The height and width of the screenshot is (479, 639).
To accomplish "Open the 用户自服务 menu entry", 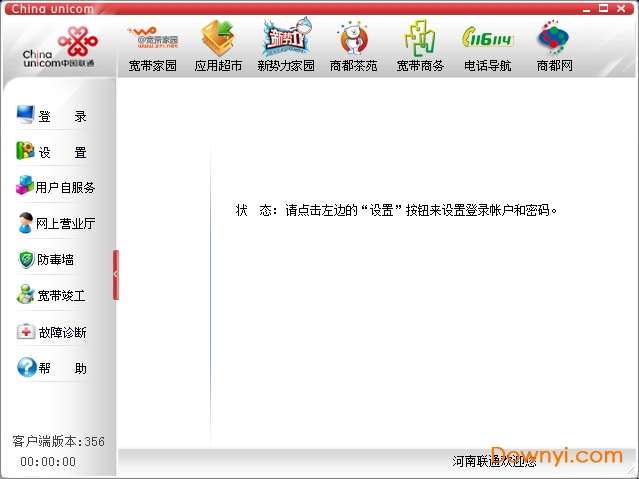I will click(65, 188).
